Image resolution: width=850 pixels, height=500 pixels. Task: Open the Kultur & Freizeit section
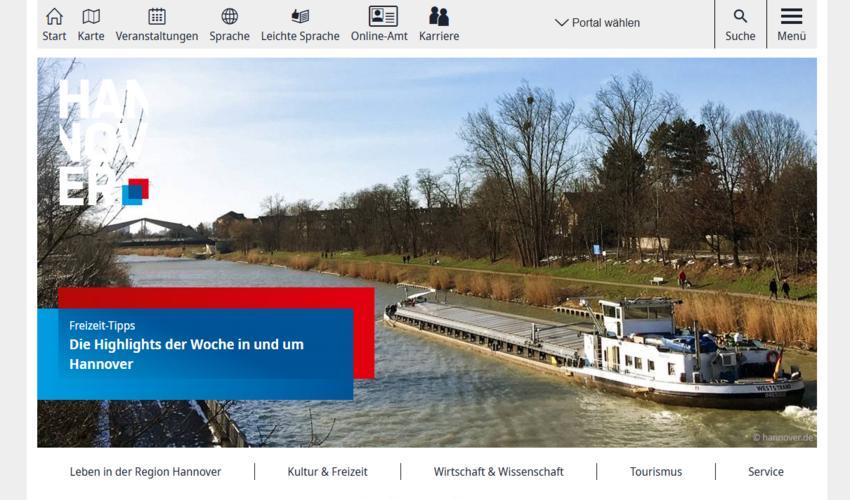coord(327,472)
